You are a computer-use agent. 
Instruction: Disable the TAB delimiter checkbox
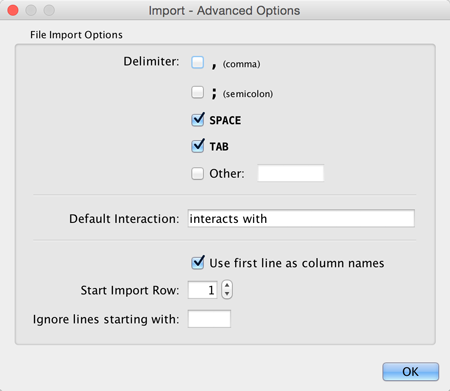pos(198,146)
